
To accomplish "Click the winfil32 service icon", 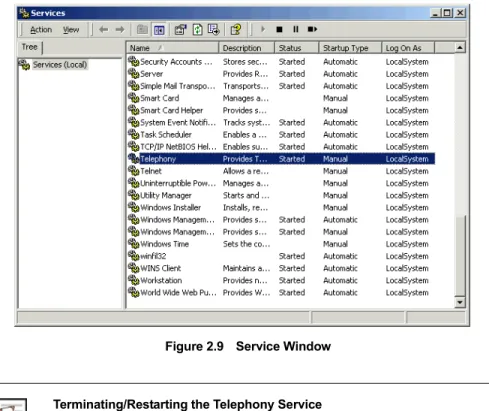I will [x=134, y=256].
